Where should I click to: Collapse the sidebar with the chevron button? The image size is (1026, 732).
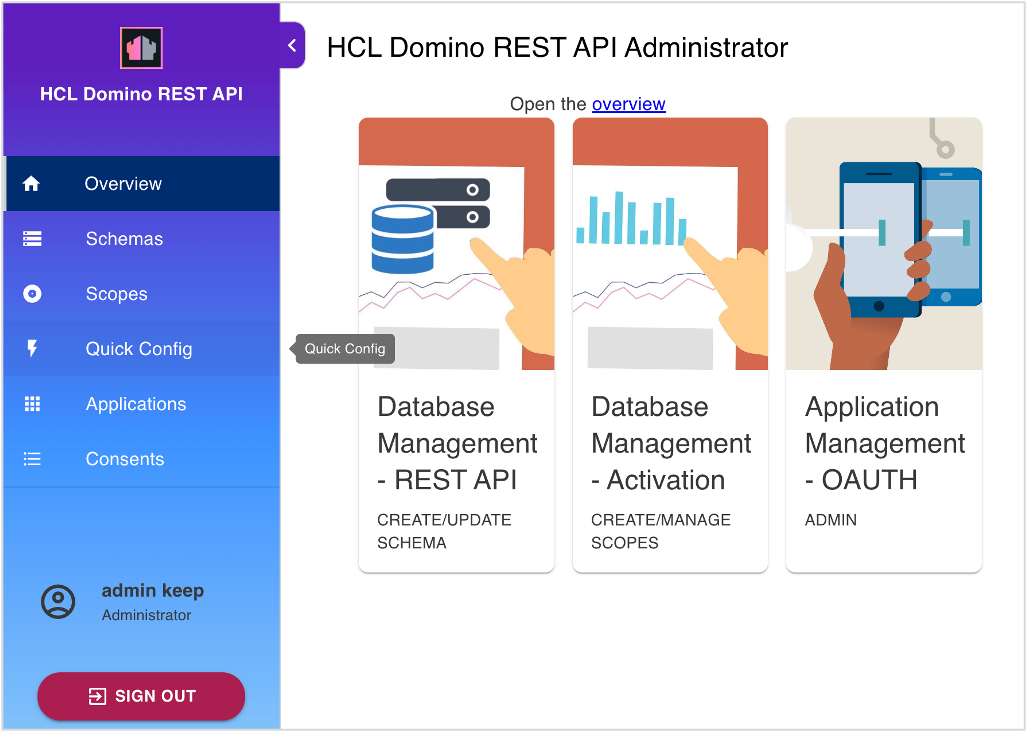[x=292, y=45]
